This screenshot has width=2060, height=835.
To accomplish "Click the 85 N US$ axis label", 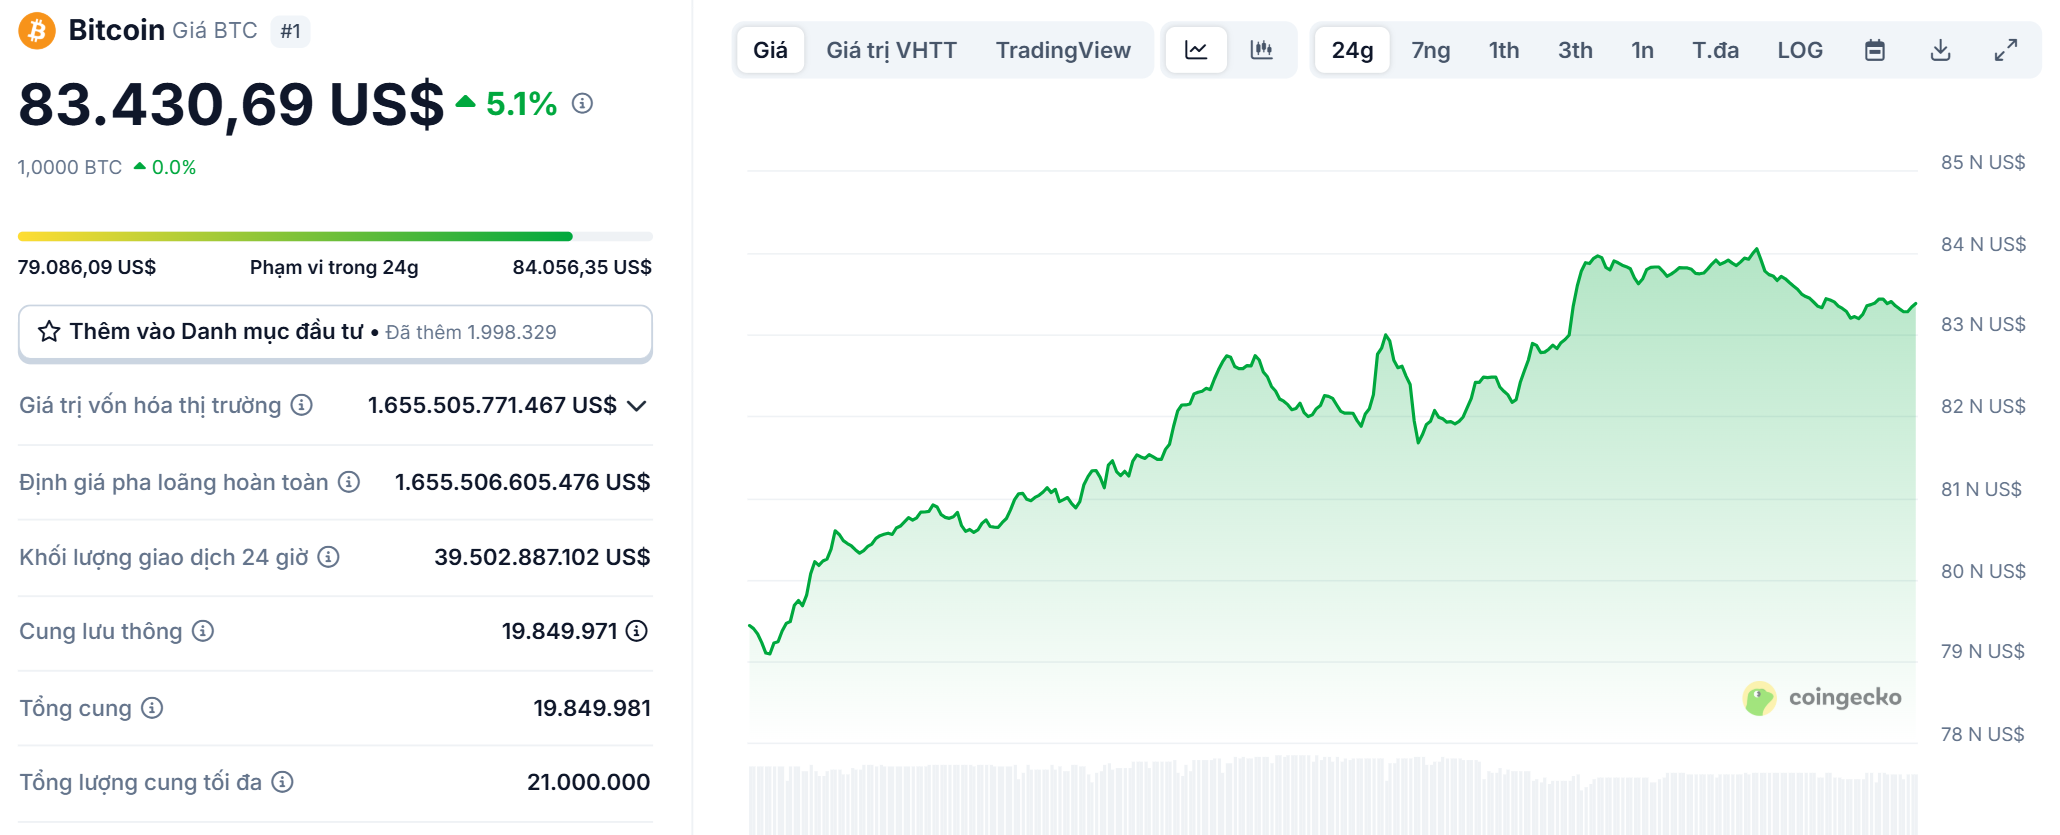I will [x=1983, y=162].
